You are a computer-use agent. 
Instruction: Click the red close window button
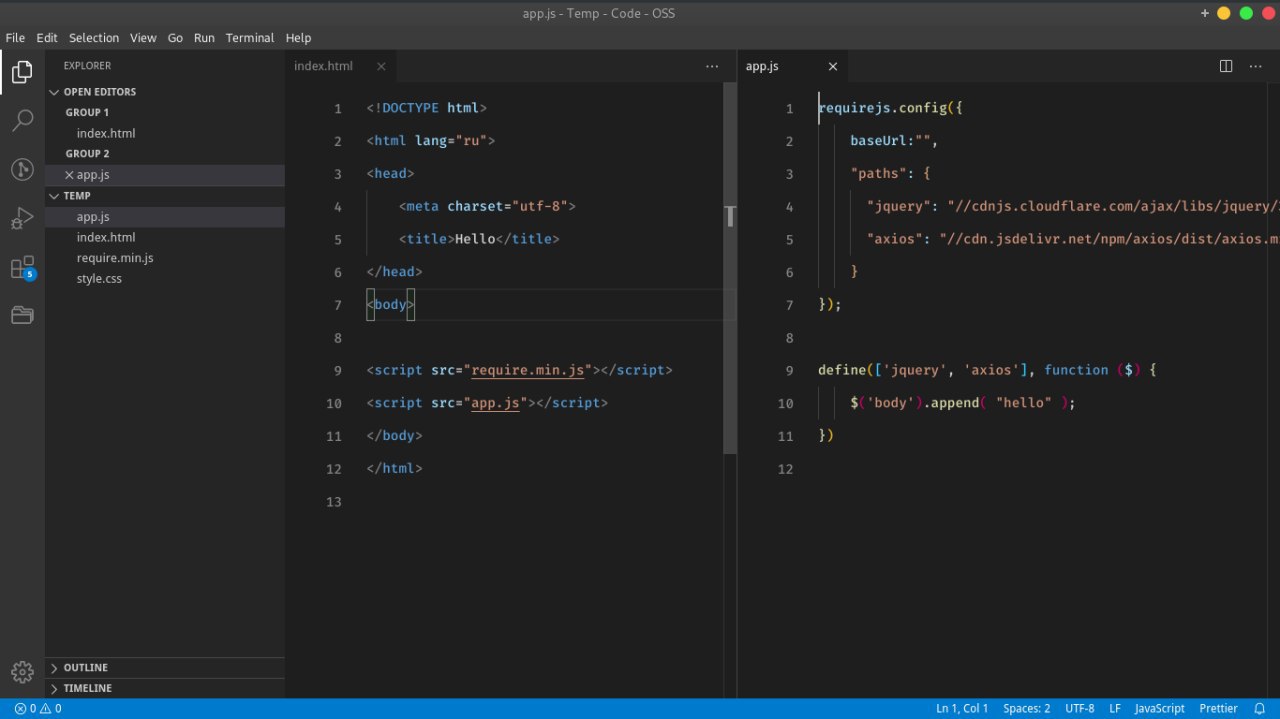point(1267,13)
